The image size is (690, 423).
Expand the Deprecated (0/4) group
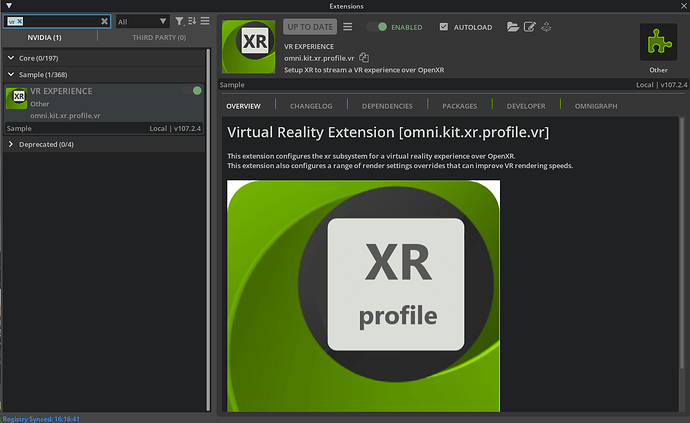point(11,144)
